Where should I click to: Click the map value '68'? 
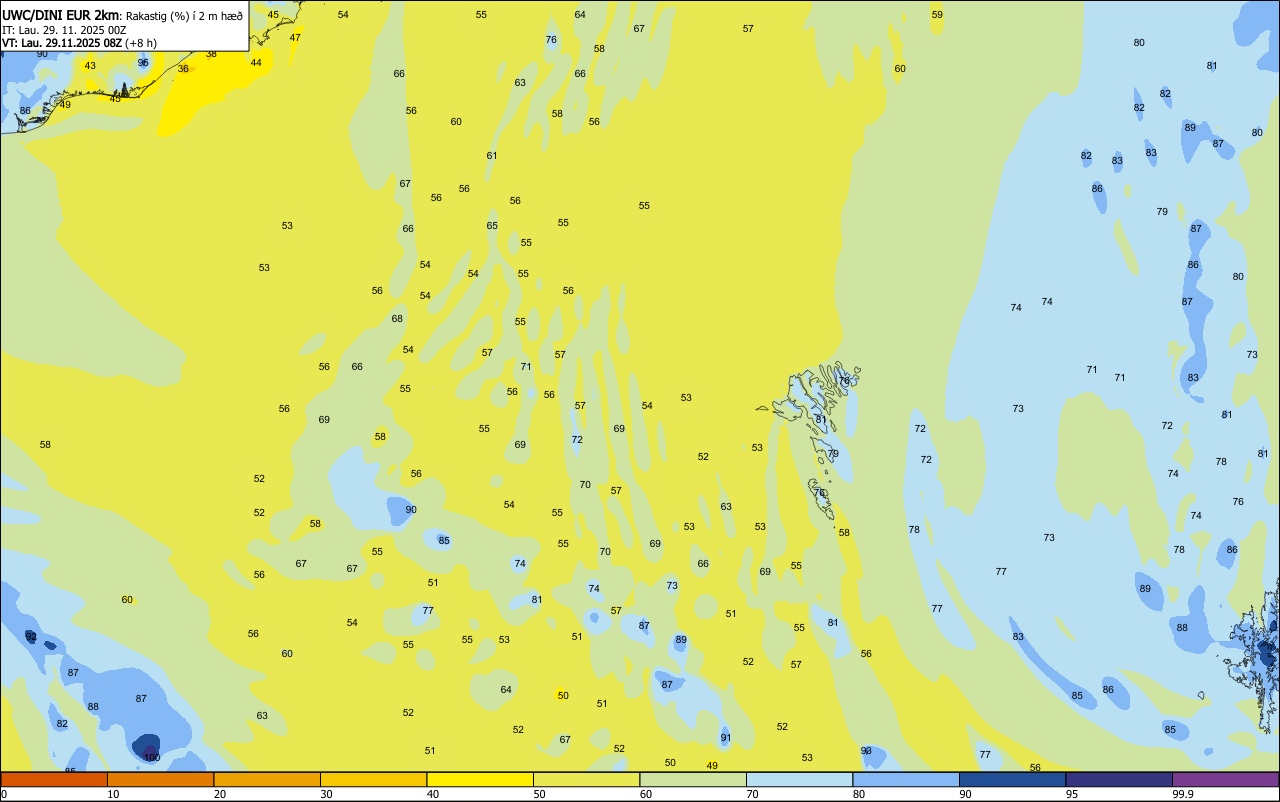[x=397, y=319]
